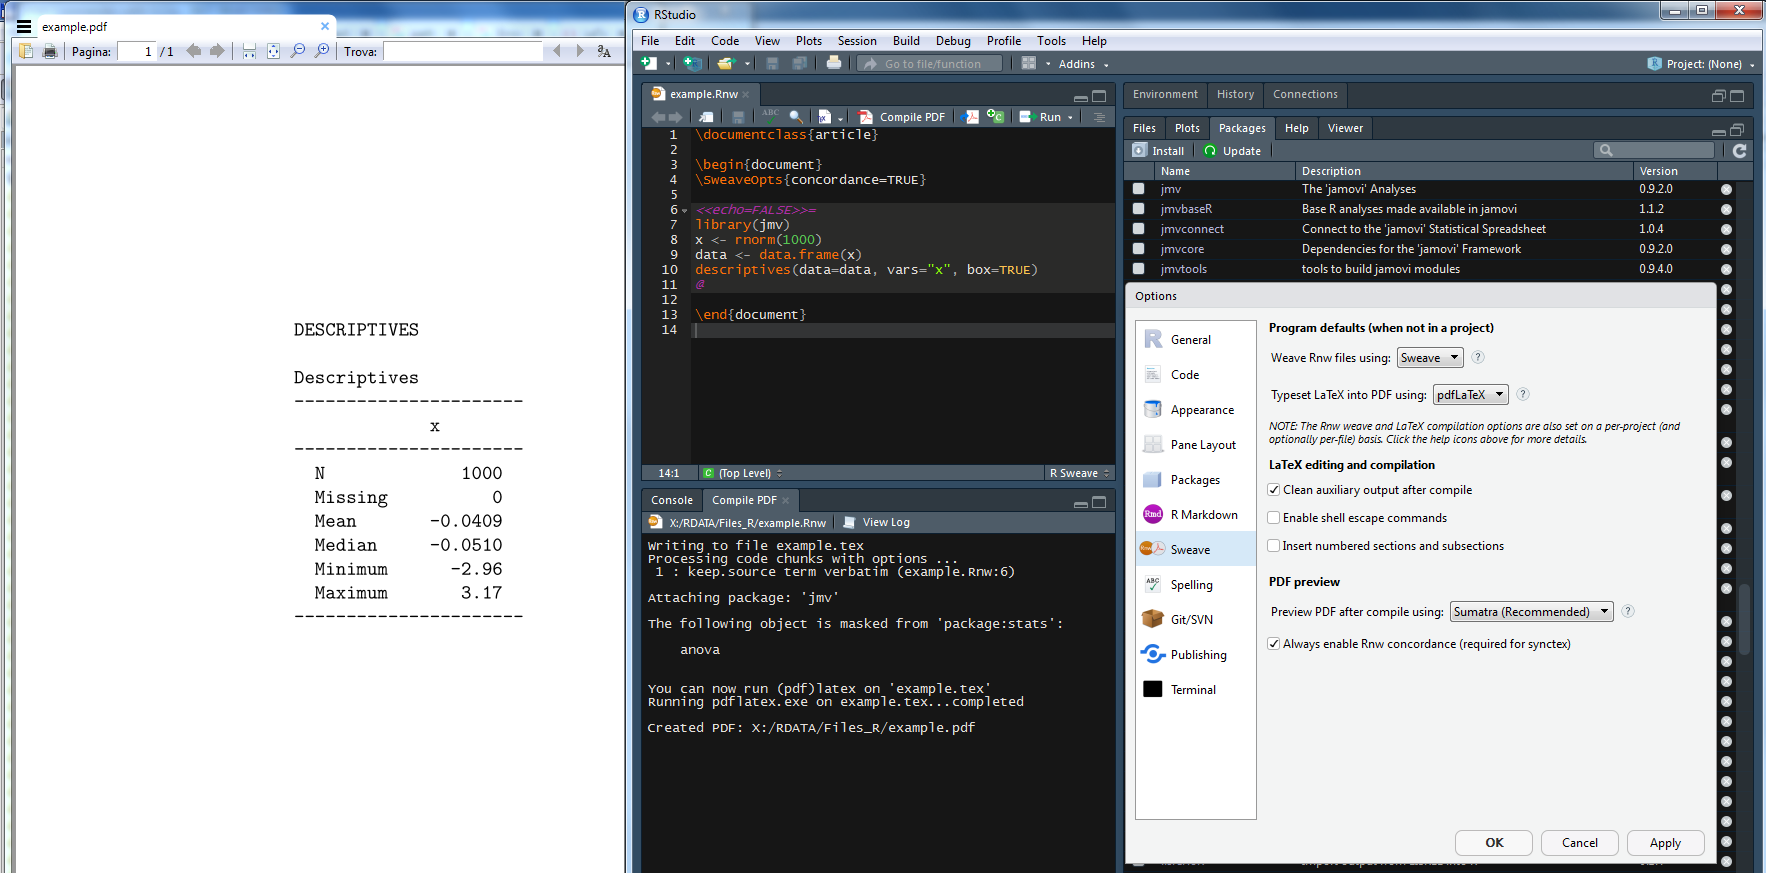
Task: Fit the whole PDF page in Sumatra
Action: coord(273,51)
